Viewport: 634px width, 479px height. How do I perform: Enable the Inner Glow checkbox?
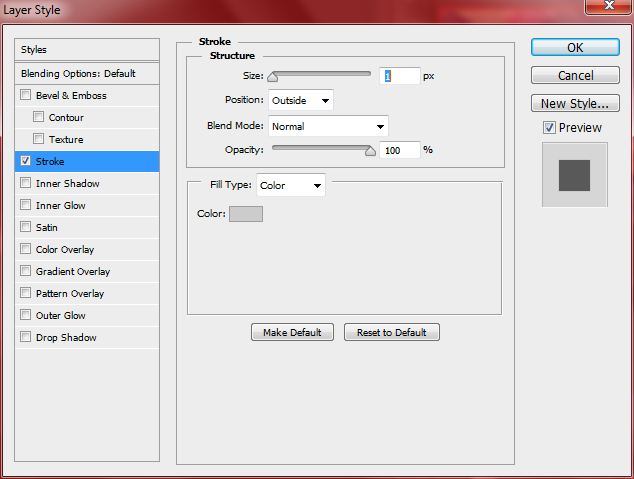(x=25, y=205)
